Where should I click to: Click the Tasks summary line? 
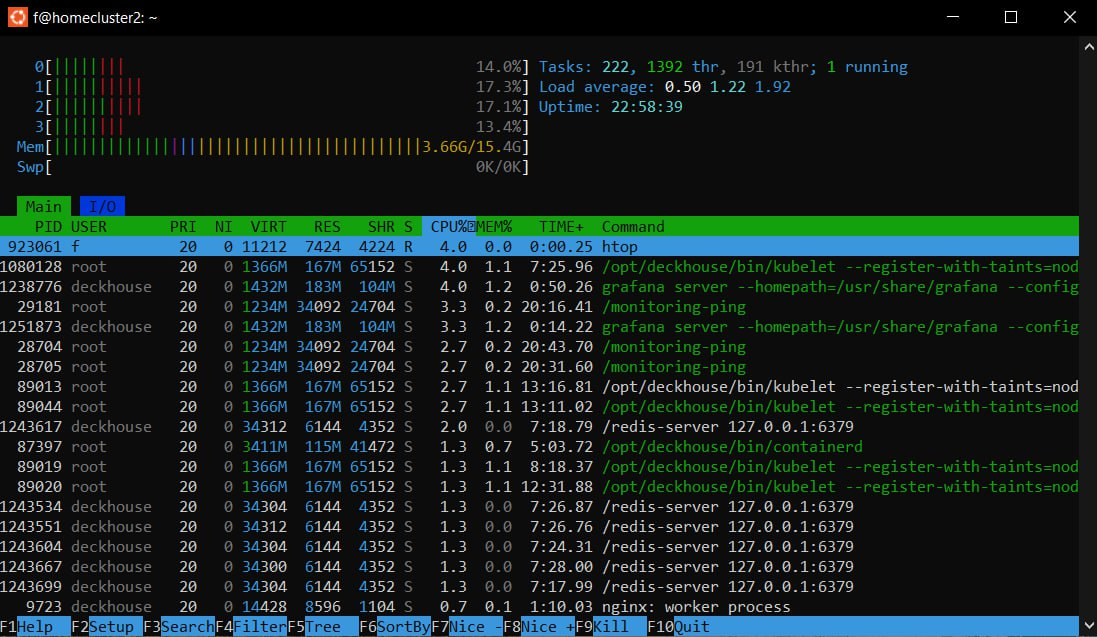[x=723, y=67]
